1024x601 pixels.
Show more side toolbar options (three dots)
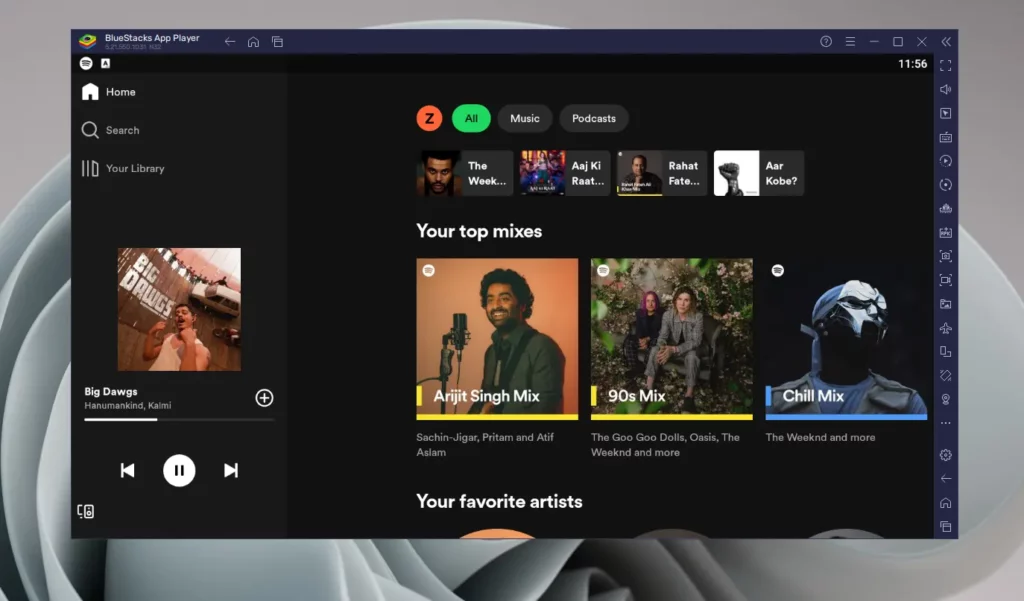point(946,423)
